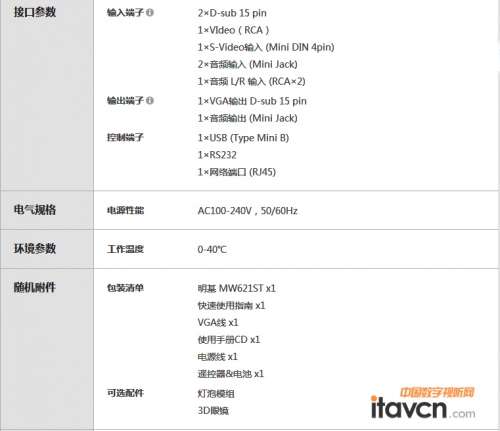The image size is (500, 431).
Task: Select the 接口参数 category heading
Action: pos(35,12)
